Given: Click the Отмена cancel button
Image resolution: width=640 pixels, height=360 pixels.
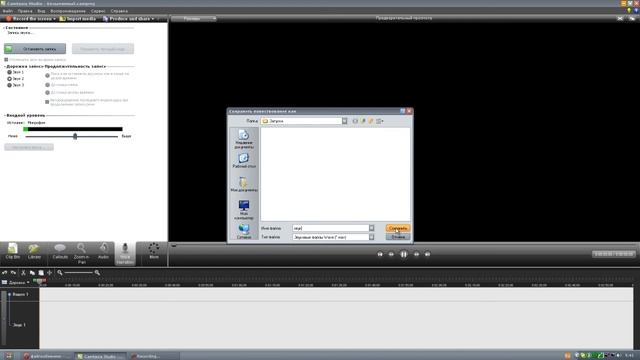Looking at the screenshot, I should [398, 237].
